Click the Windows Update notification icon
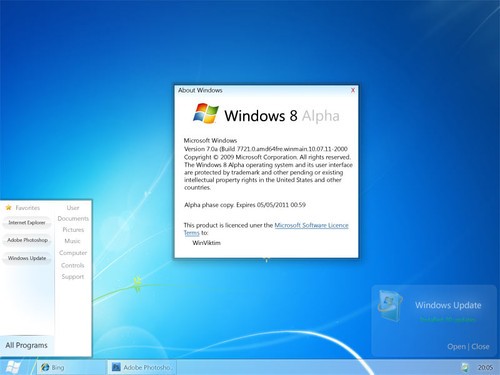The image size is (500, 375). (390, 306)
